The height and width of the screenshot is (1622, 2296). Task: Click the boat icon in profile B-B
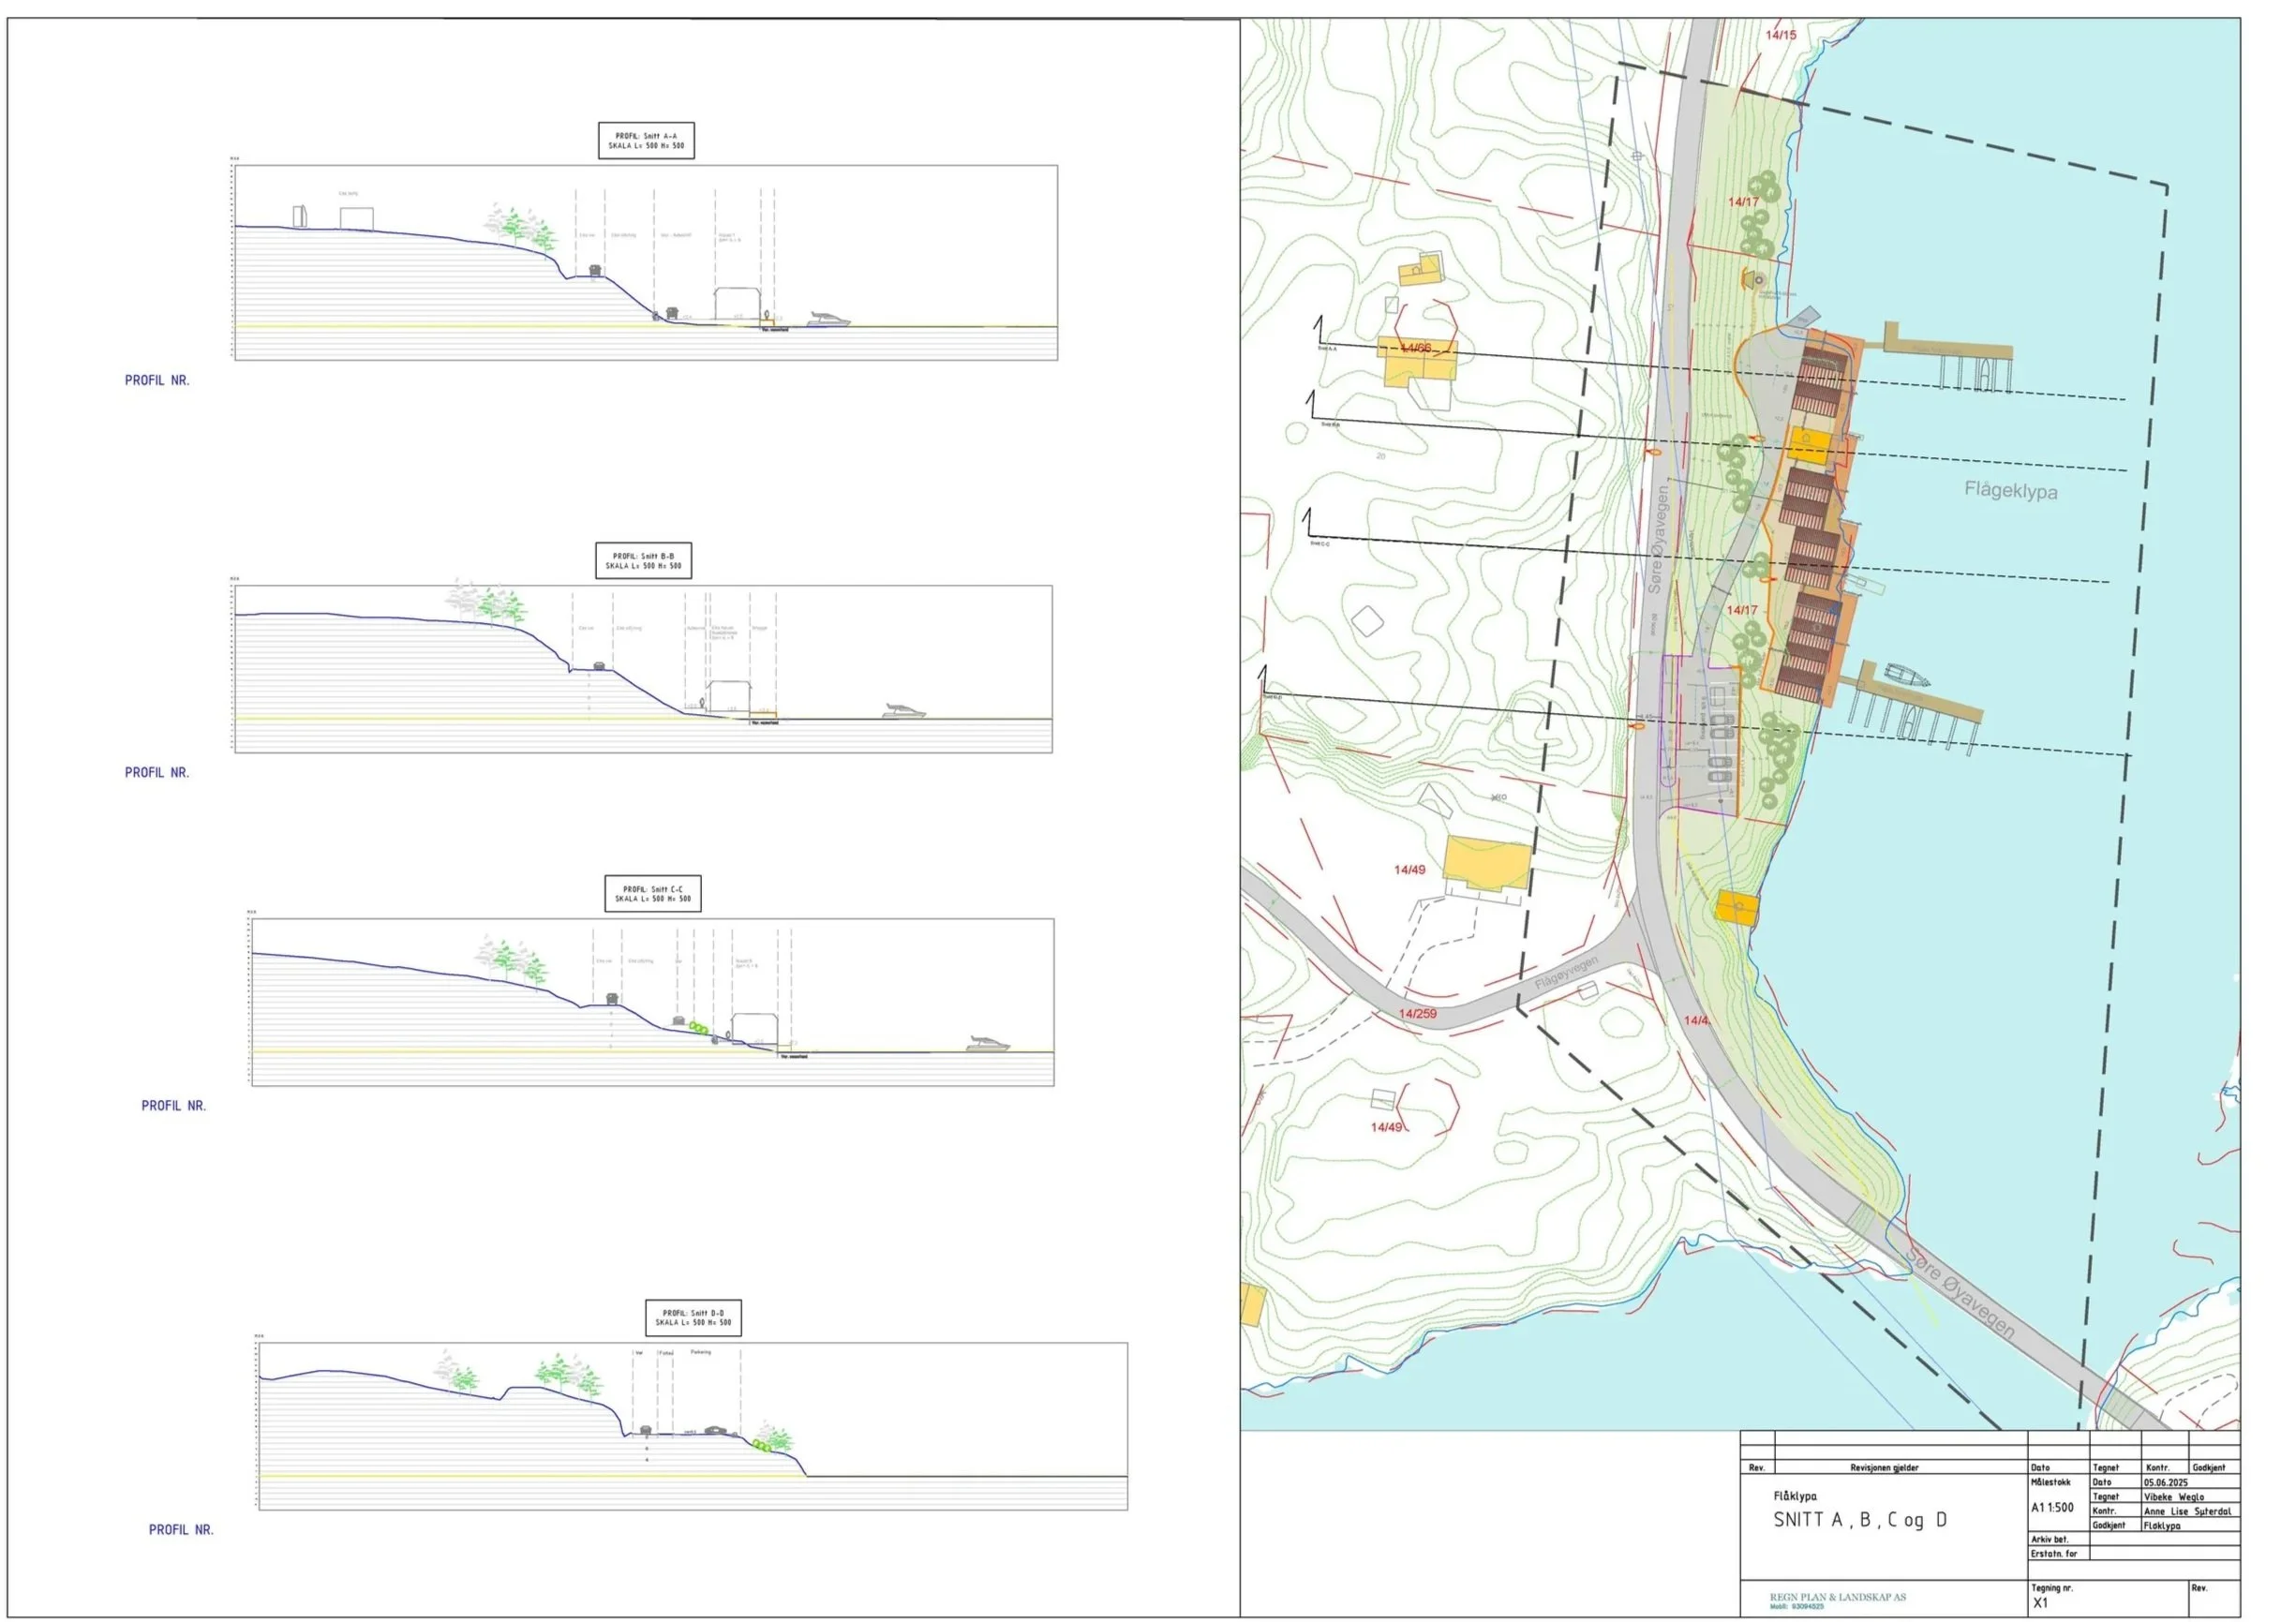tap(904, 711)
